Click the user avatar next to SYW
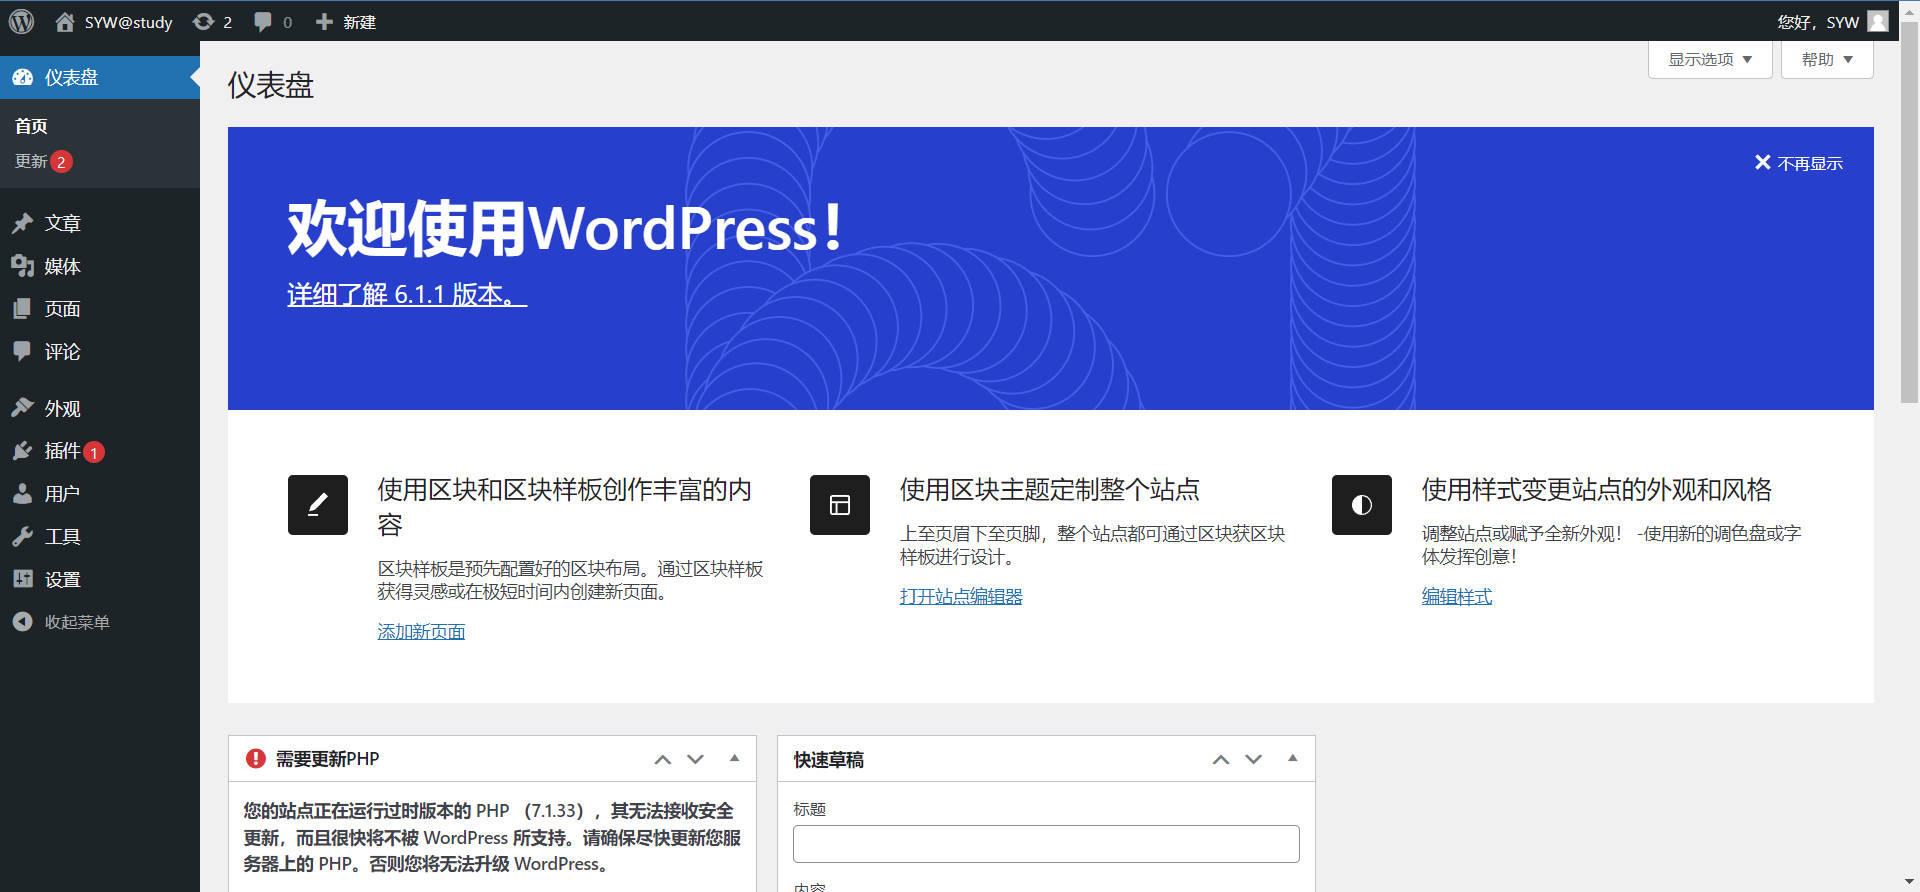The image size is (1920, 892). point(1878,21)
